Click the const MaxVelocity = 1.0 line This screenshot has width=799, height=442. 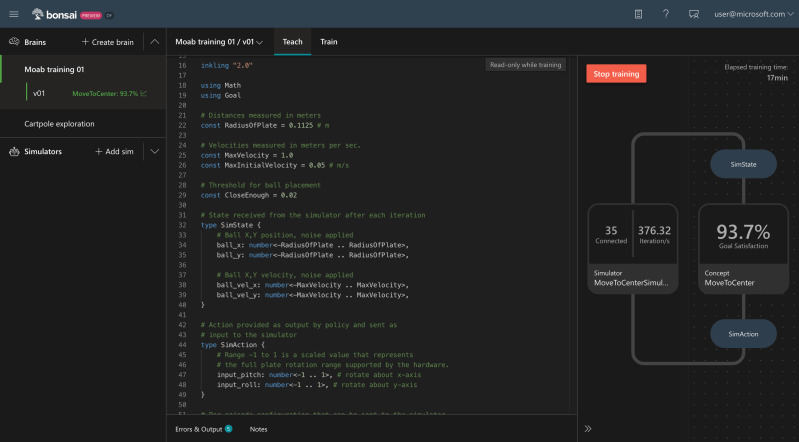pos(247,155)
